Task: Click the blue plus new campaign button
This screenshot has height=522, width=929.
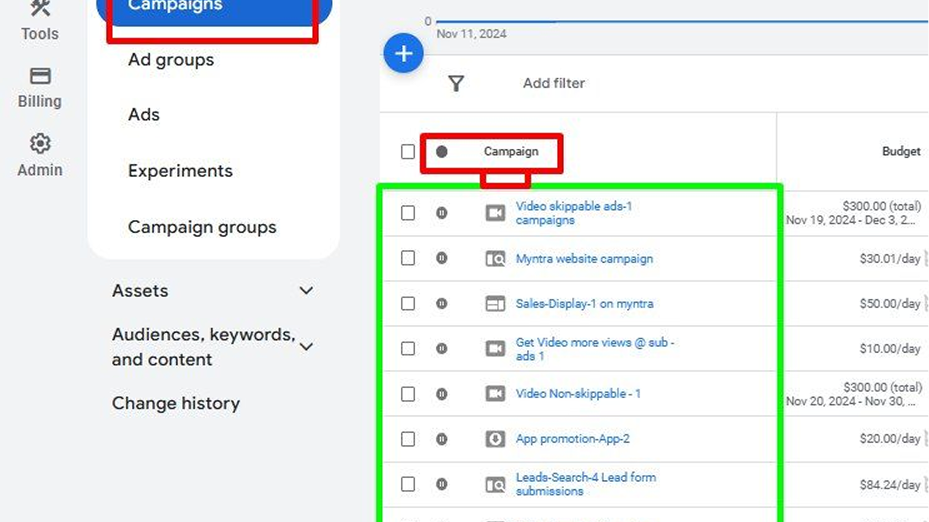Action: [404, 54]
